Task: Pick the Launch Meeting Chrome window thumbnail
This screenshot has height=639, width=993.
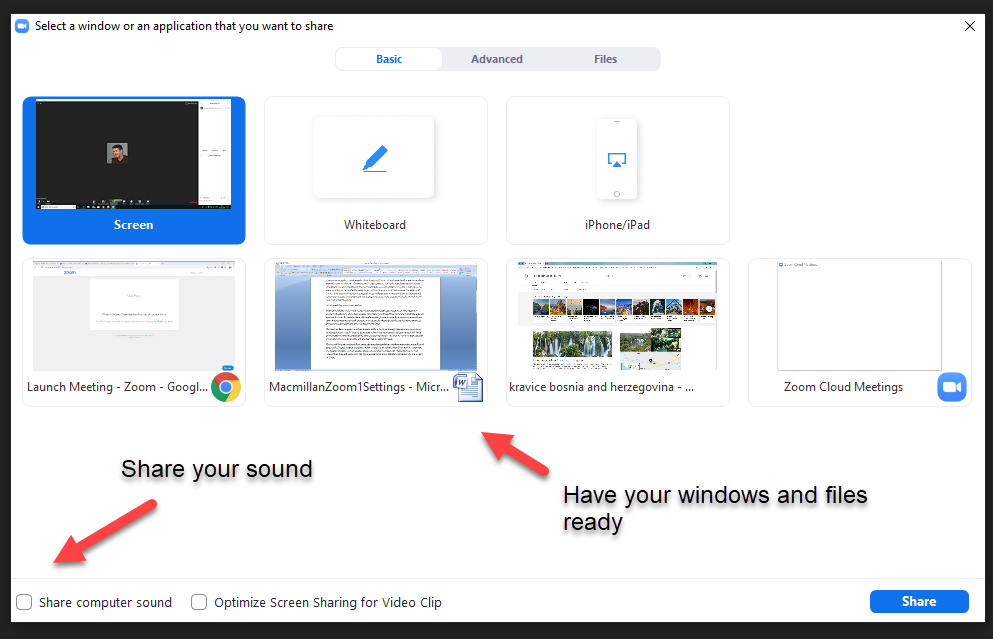Action: point(134,318)
